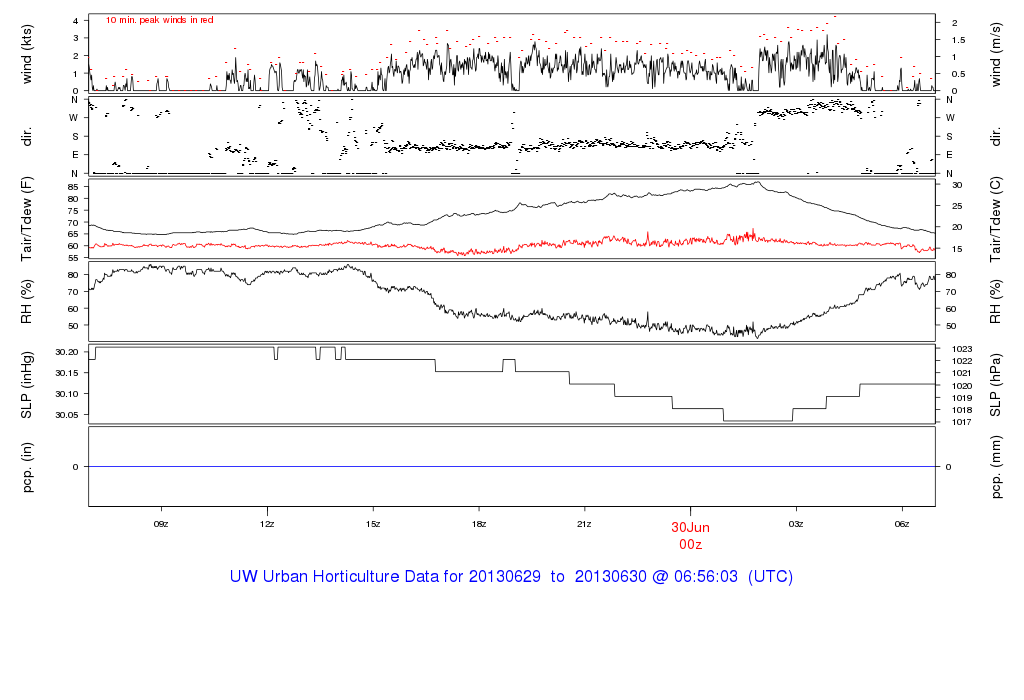The width and height of the screenshot is (1024, 700).
Task: Click the red dewpoint curve
Action: 512,244
